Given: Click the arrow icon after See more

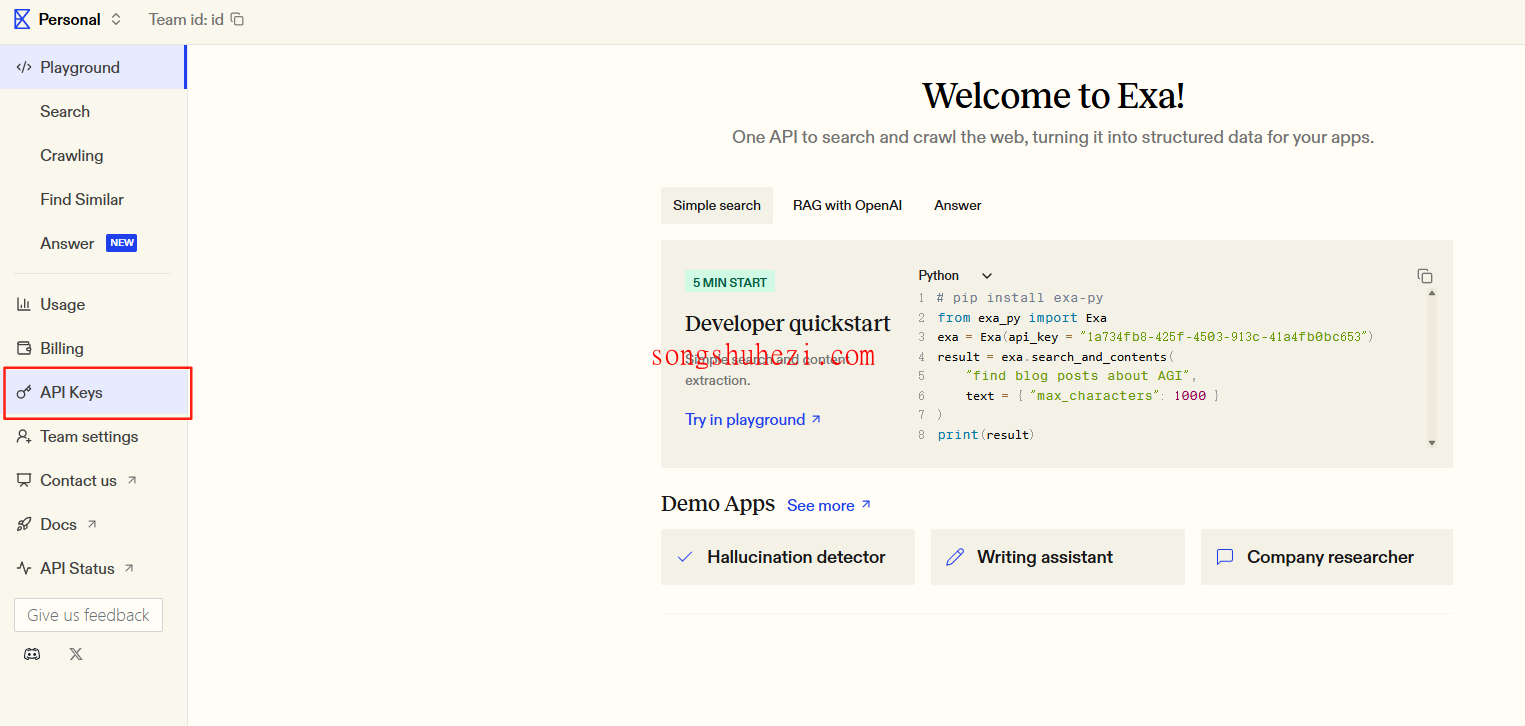Looking at the screenshot, I should 866,504.
